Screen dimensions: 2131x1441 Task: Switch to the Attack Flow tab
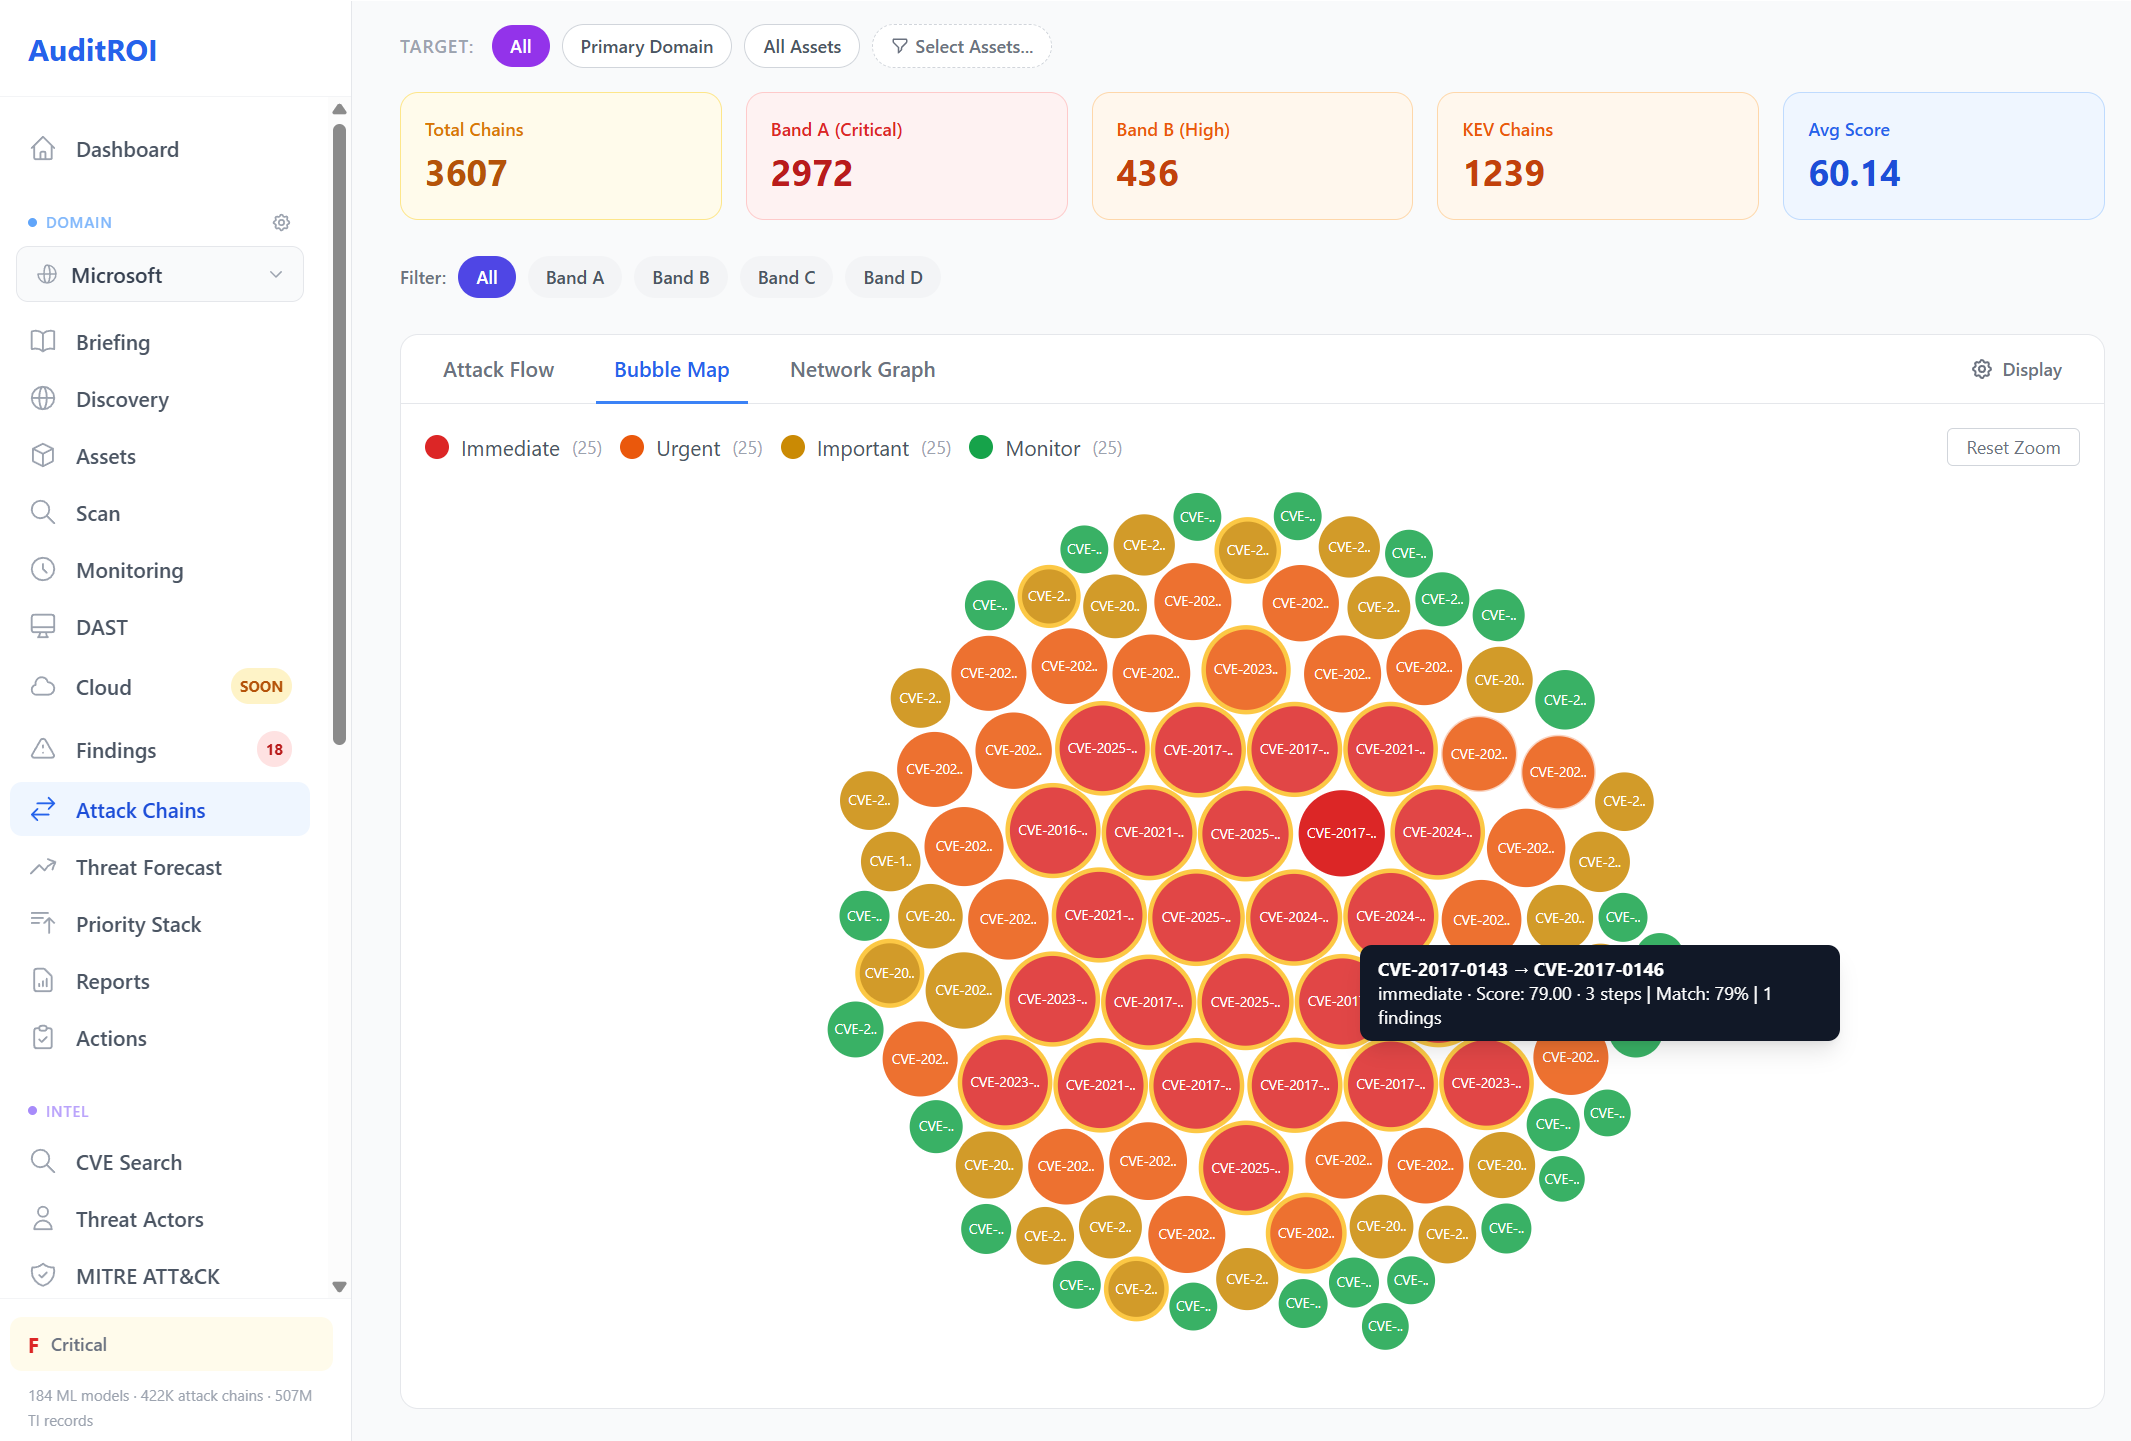click(x=498, y=370)
